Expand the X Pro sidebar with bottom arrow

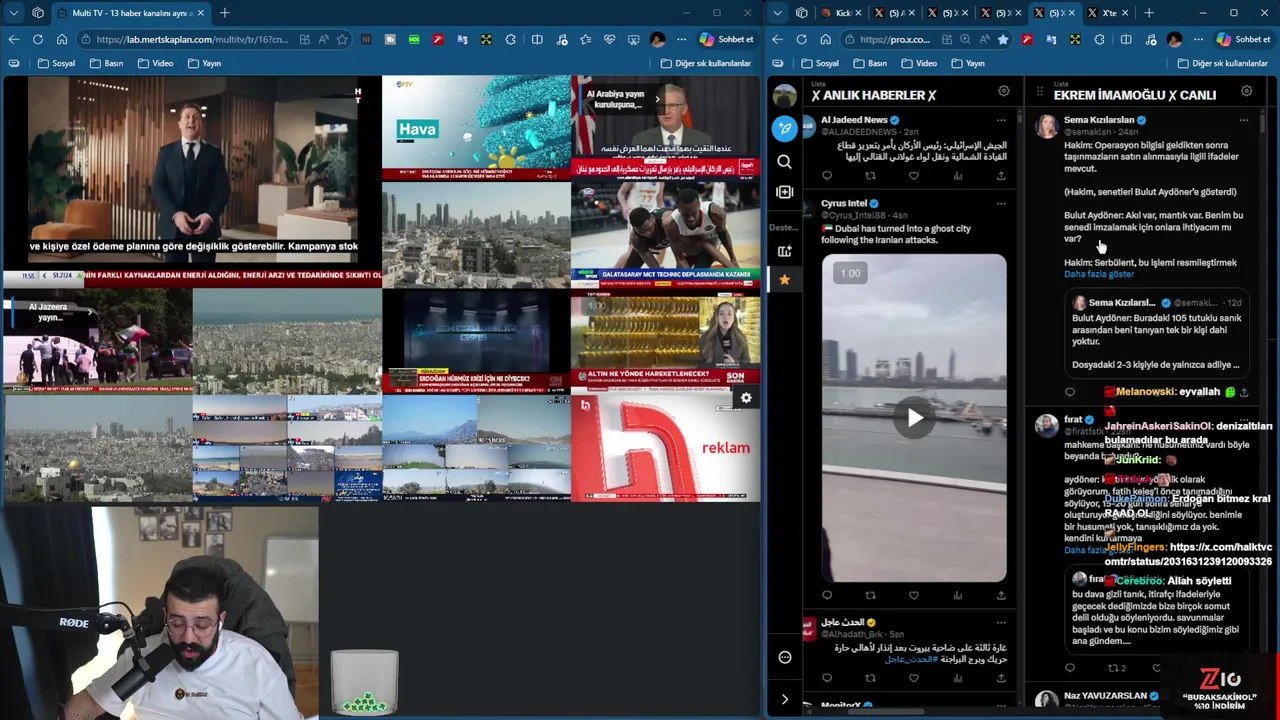pyautogui.click(x=785, y=699)
